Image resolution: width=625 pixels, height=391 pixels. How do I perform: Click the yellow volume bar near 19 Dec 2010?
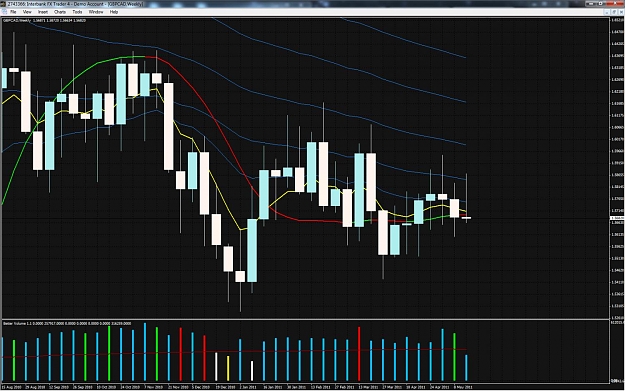(228, 368)
